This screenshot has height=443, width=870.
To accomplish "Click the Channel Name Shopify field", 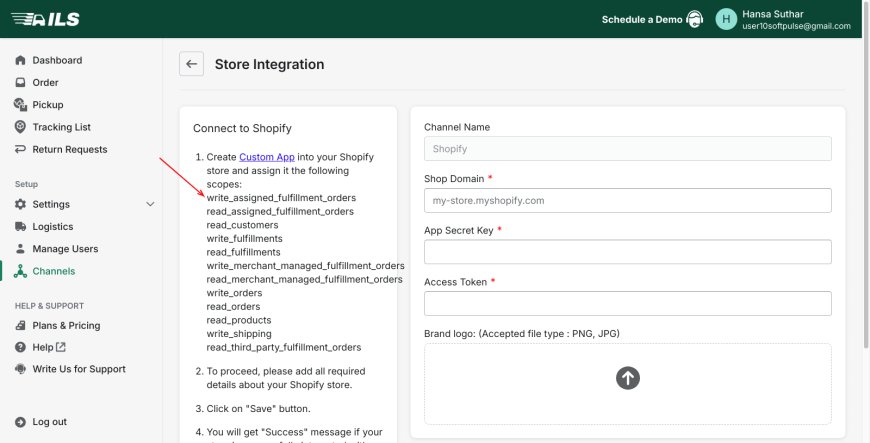I will pos(628,149).
